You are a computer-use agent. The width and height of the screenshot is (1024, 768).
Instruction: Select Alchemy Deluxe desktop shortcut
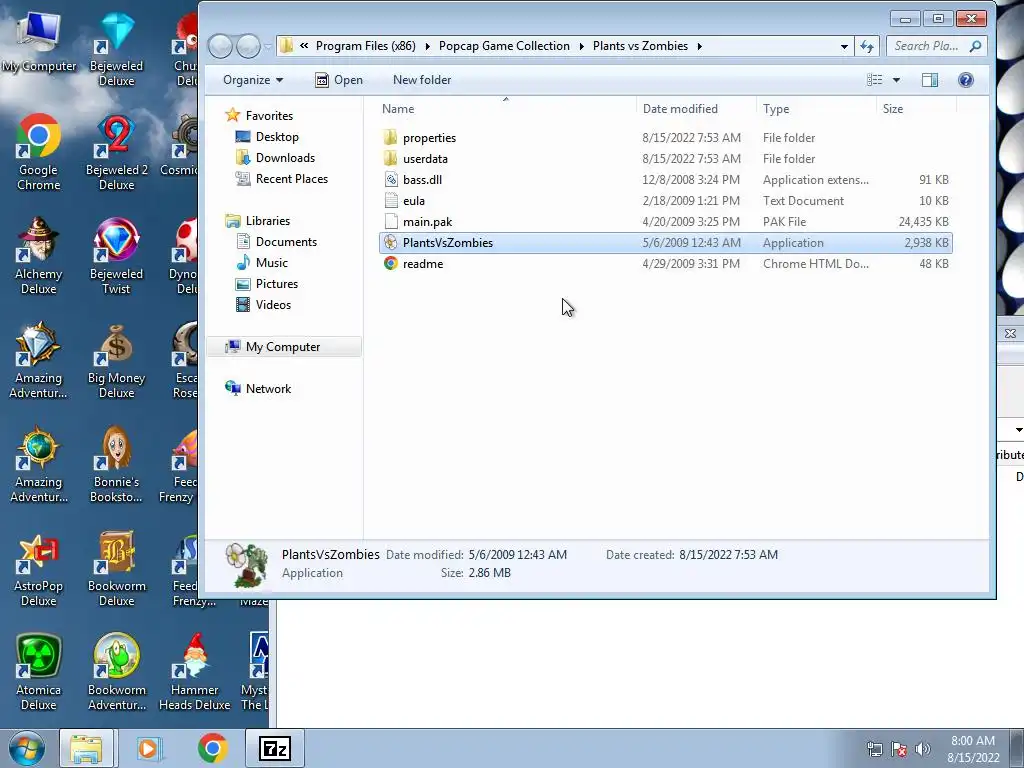(39, 257)
